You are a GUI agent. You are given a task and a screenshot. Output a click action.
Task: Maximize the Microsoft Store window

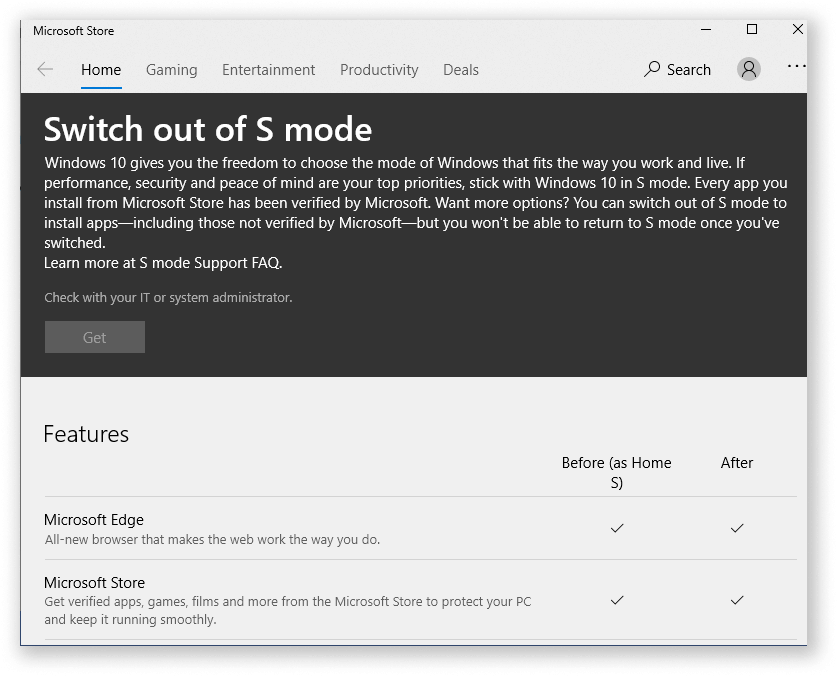click(x=752, y=29)
